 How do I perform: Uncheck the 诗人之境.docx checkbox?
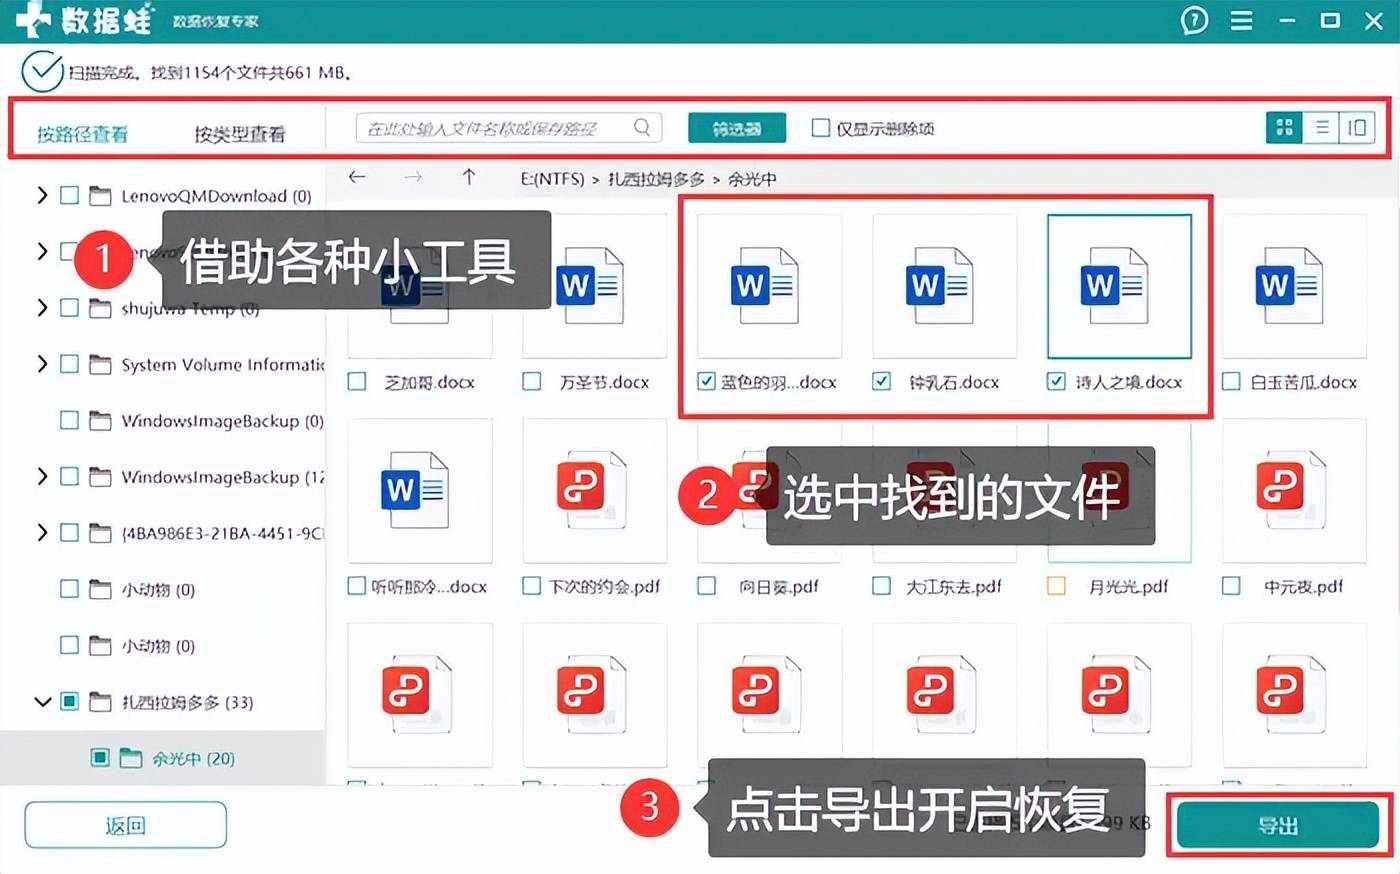click(1056, 381)
